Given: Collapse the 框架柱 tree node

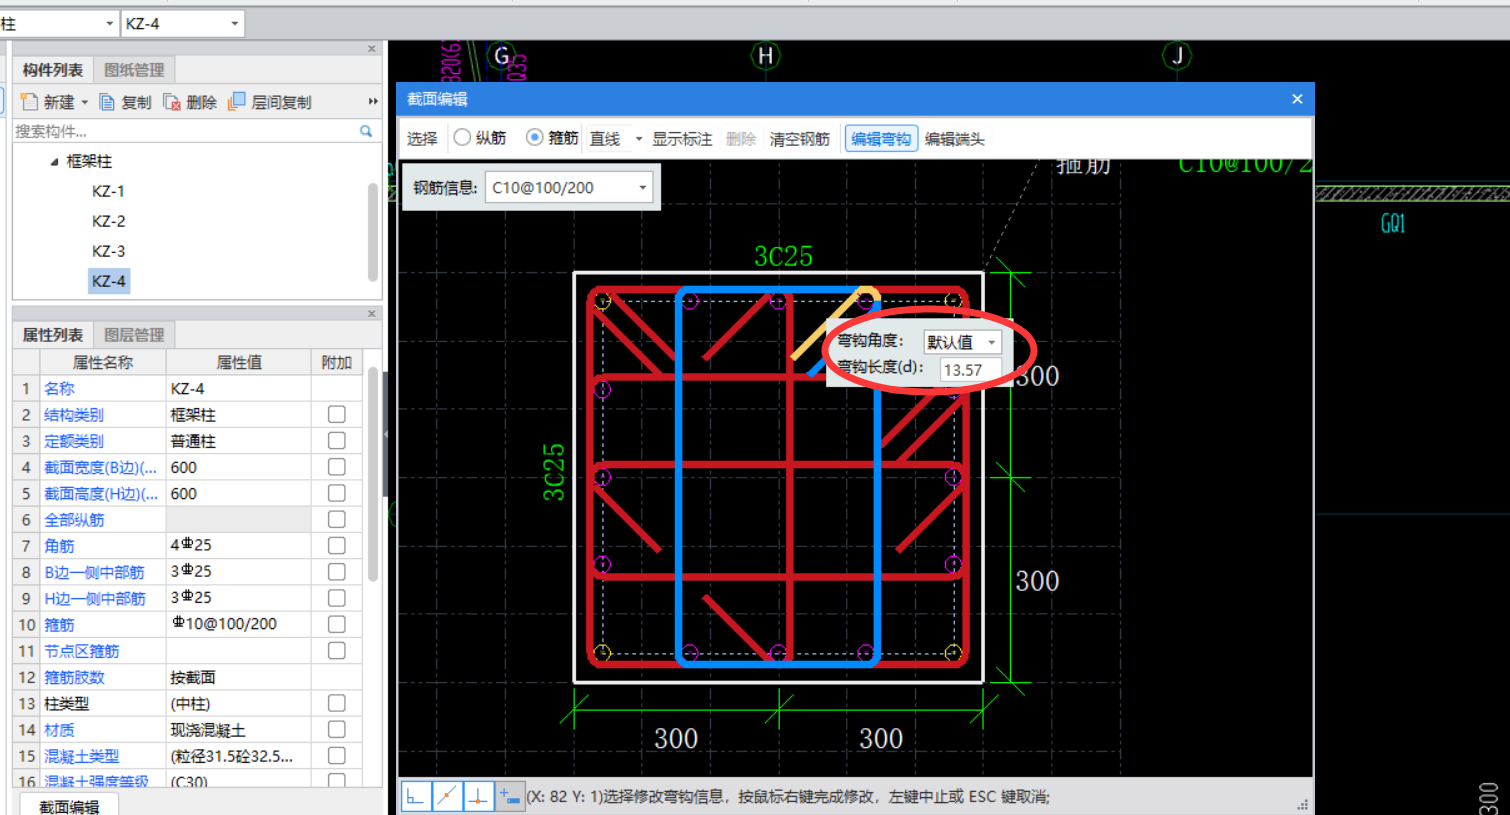Looking at the screenshot, I should click(54, 161).
